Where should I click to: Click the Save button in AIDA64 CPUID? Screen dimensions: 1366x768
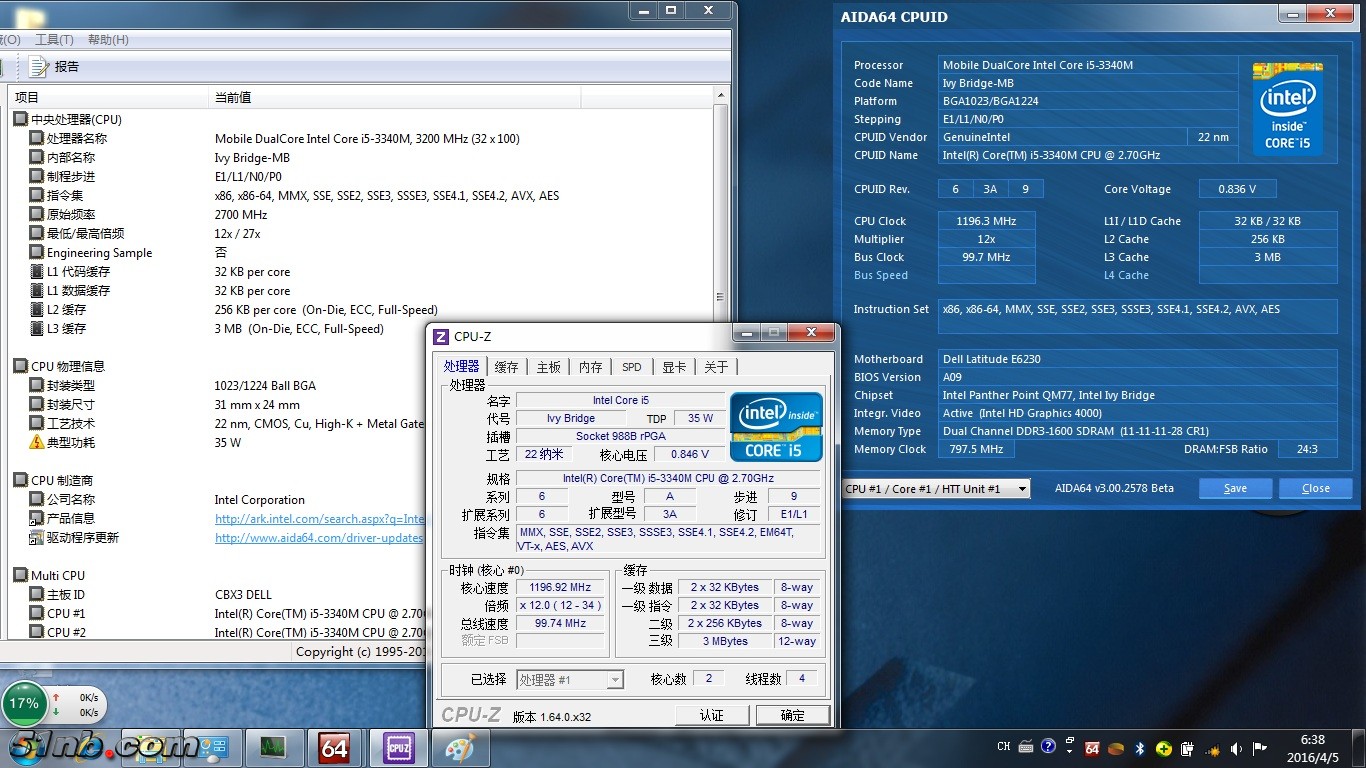(1235, 488)
